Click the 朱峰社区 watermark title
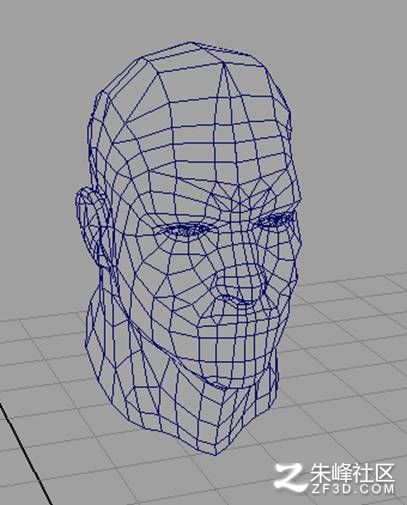This screenshot has height=505, width=407. [x=352, y=472]
